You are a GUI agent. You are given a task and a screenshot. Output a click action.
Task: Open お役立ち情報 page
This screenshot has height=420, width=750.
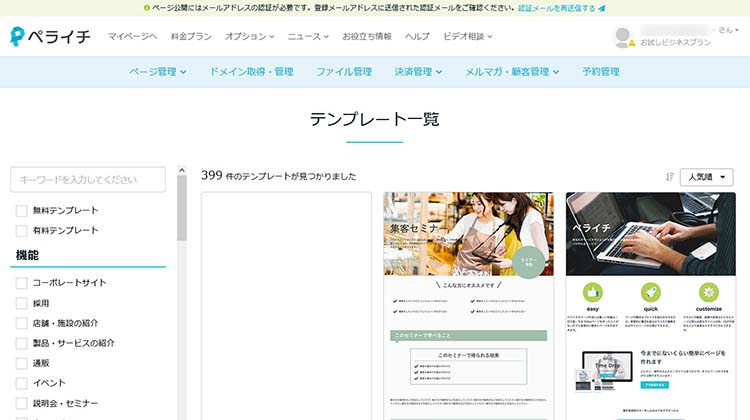[366, 36]
